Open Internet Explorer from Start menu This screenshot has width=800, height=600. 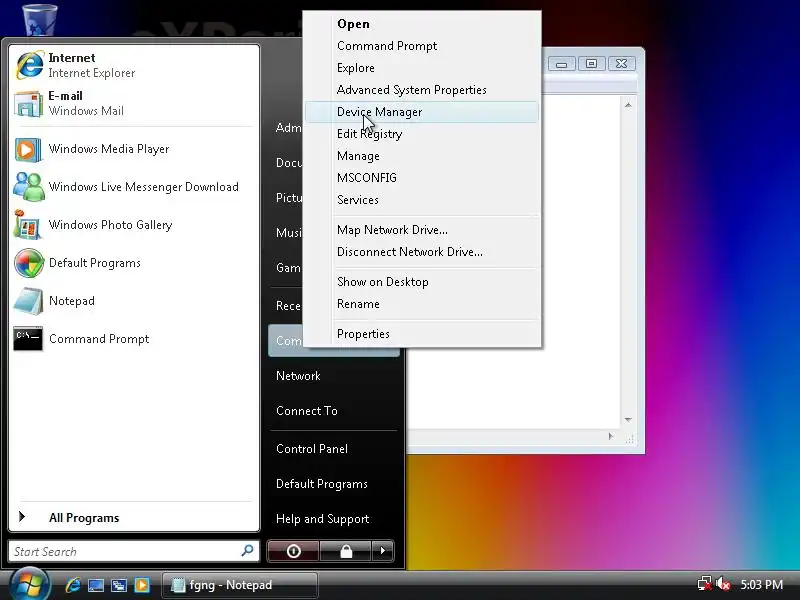point(134,65)
